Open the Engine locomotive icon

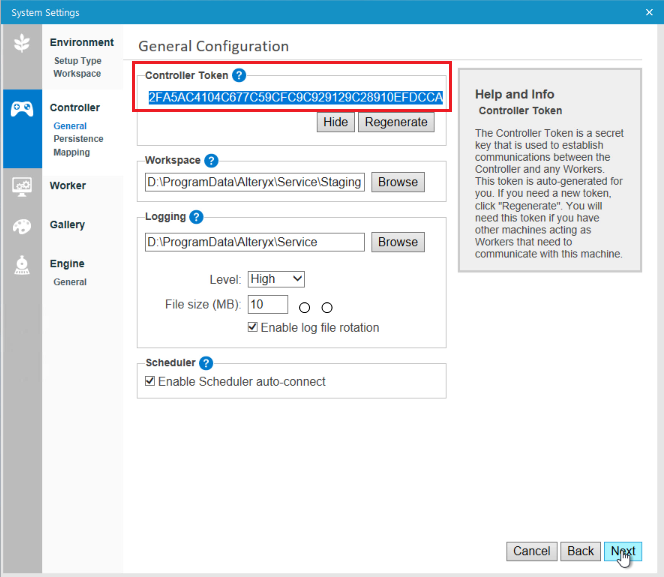click(x=22, y=265)
